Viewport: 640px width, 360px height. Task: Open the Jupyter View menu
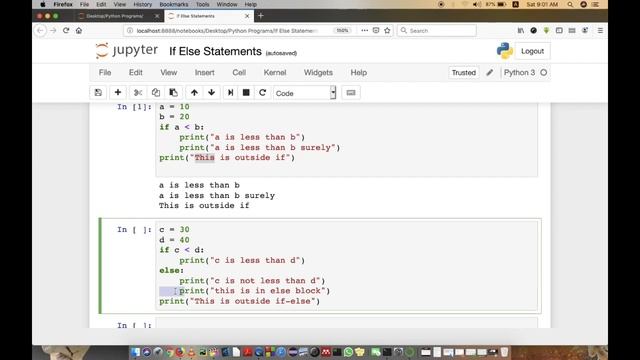coord(169,73)
